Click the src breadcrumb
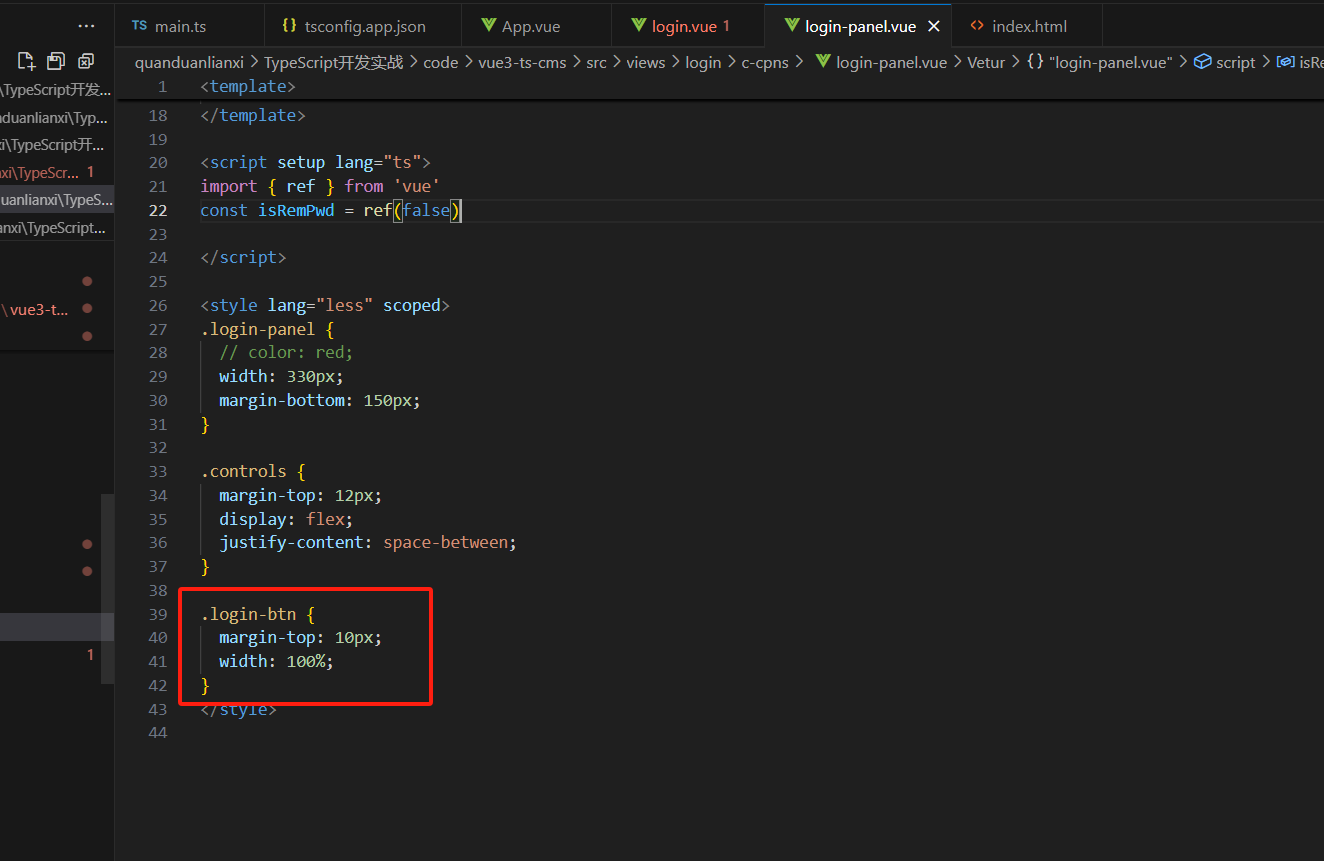The width and height of the screenshot is (1324, 861). pos(596,62)
